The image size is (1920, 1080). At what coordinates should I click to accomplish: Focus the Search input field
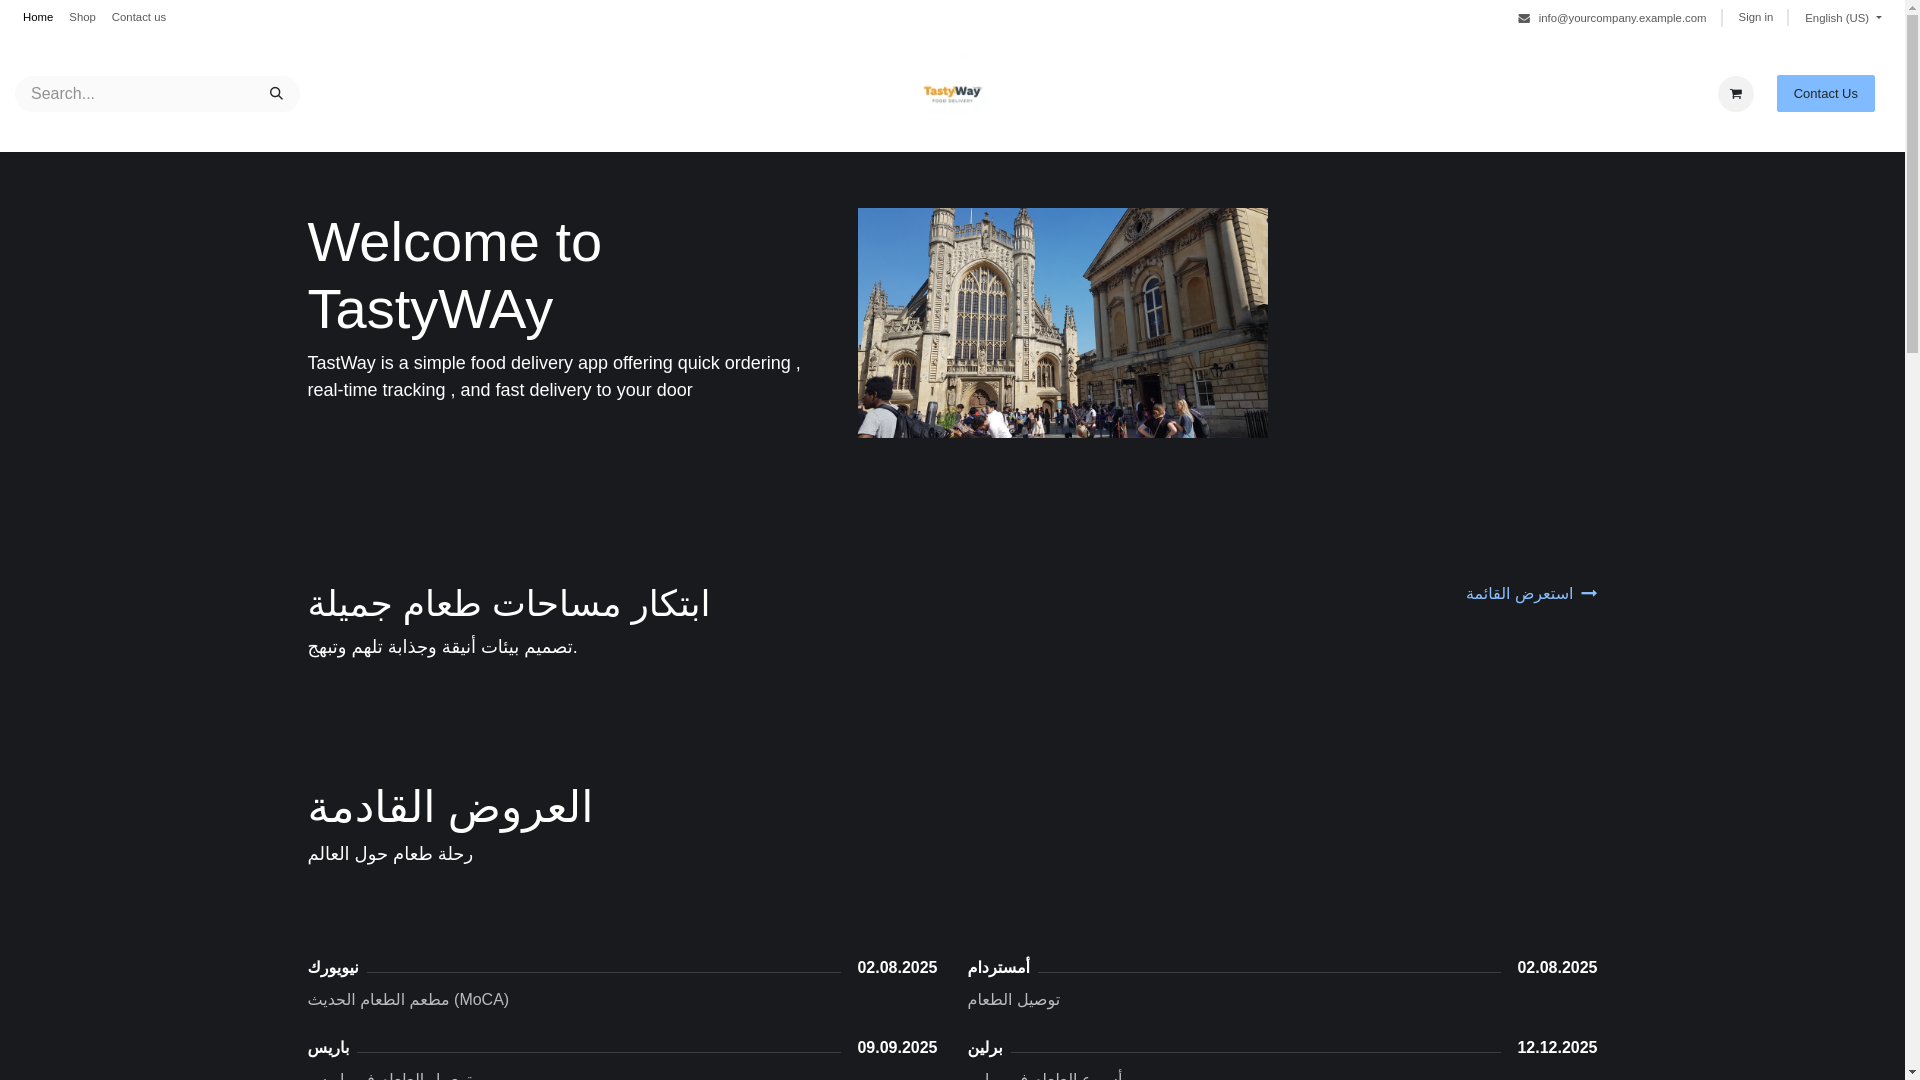point(135,94)
